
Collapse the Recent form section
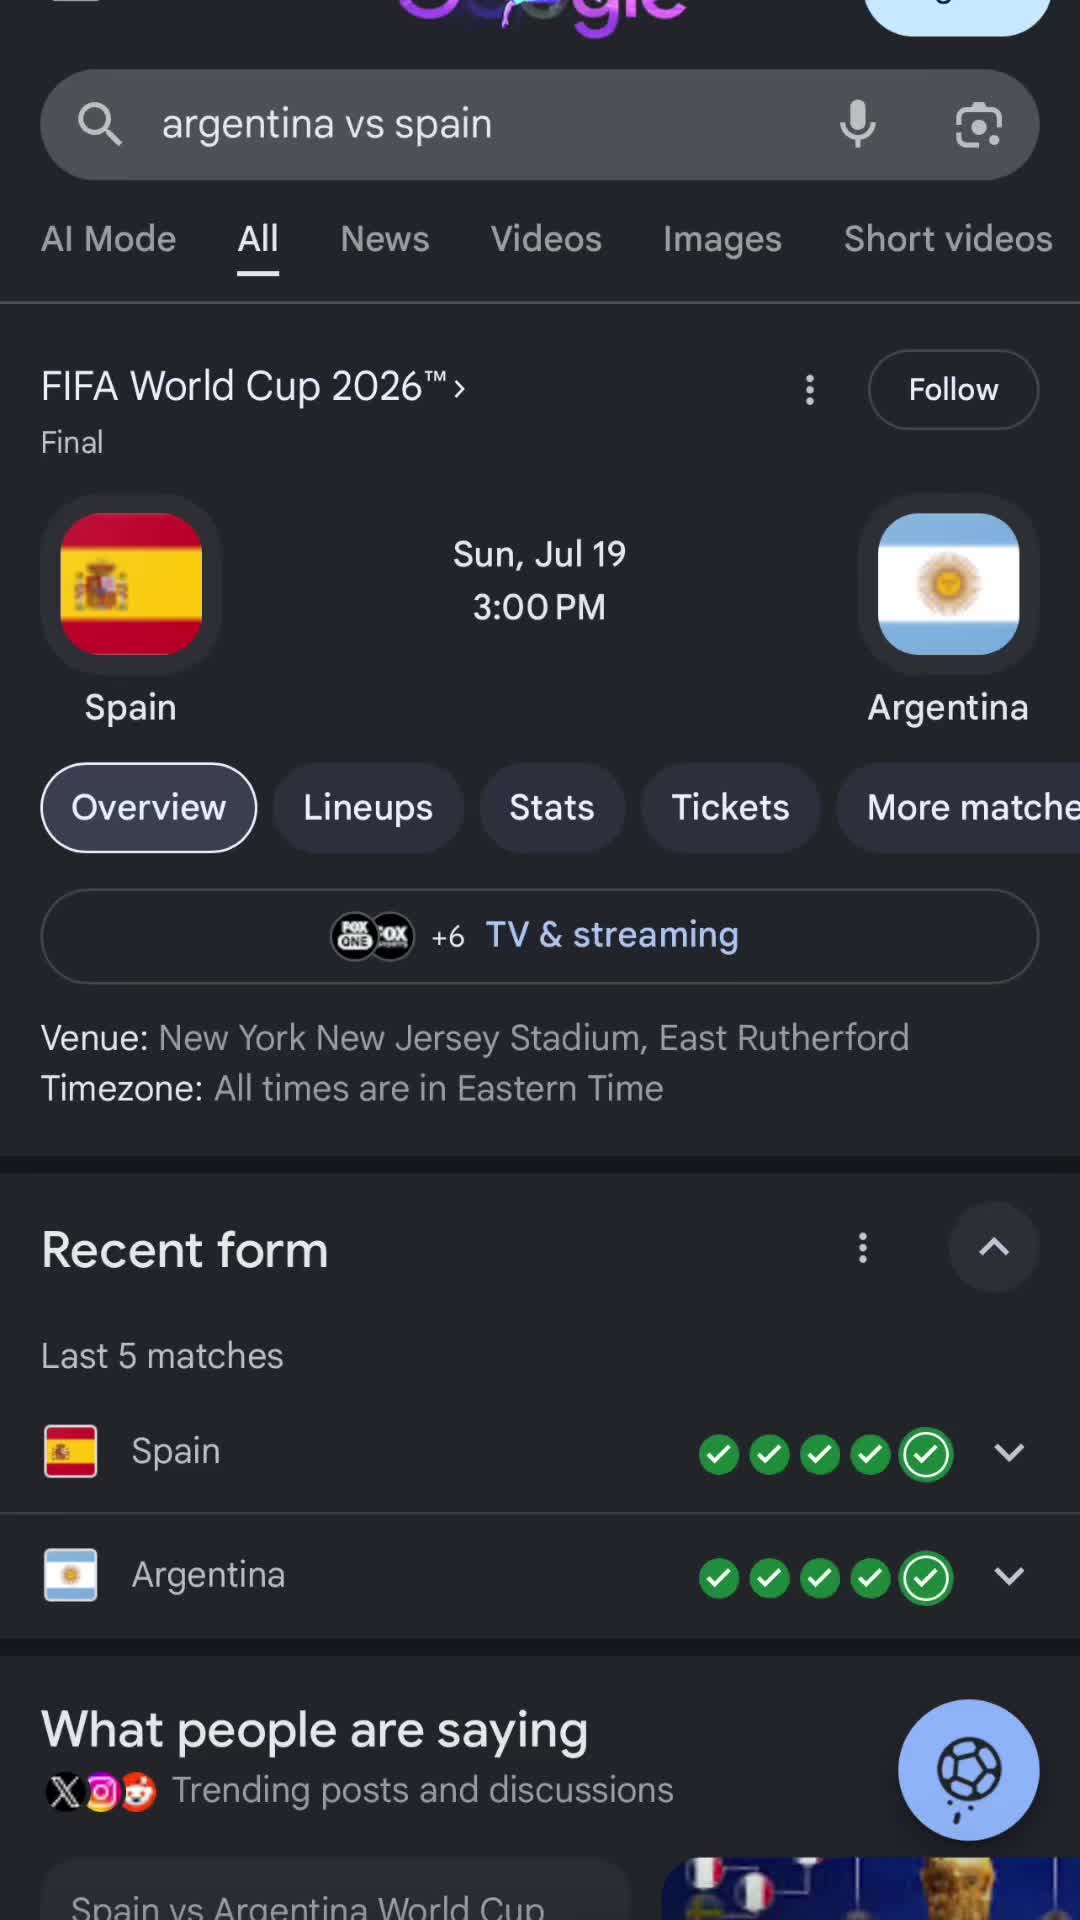(994, 1247)
